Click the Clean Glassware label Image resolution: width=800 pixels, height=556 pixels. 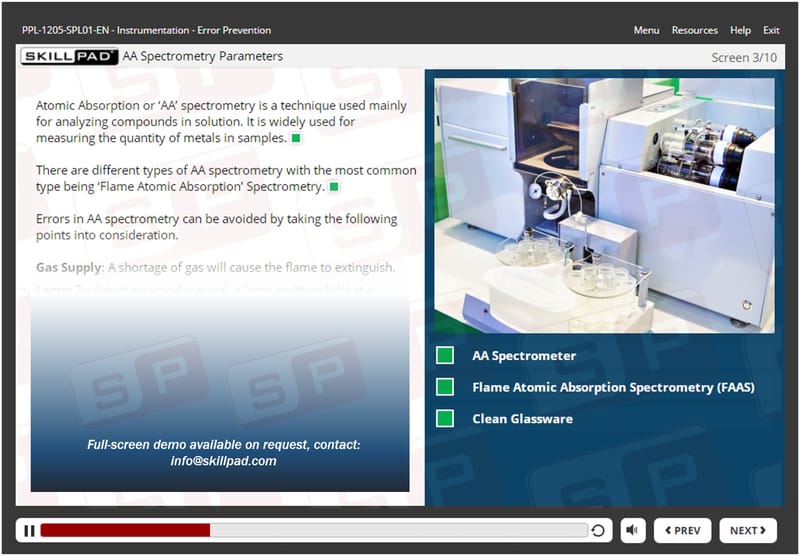pyautogui.click(x=522, y=419)
